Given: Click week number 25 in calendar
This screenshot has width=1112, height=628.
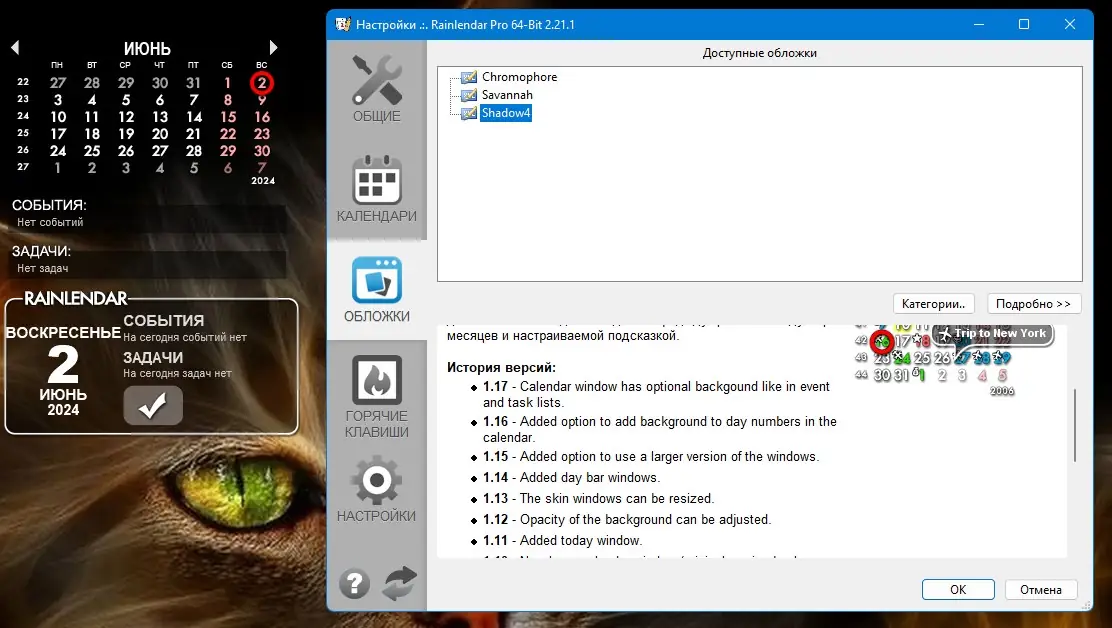Looking at the screenshot, I should (23, 133).
